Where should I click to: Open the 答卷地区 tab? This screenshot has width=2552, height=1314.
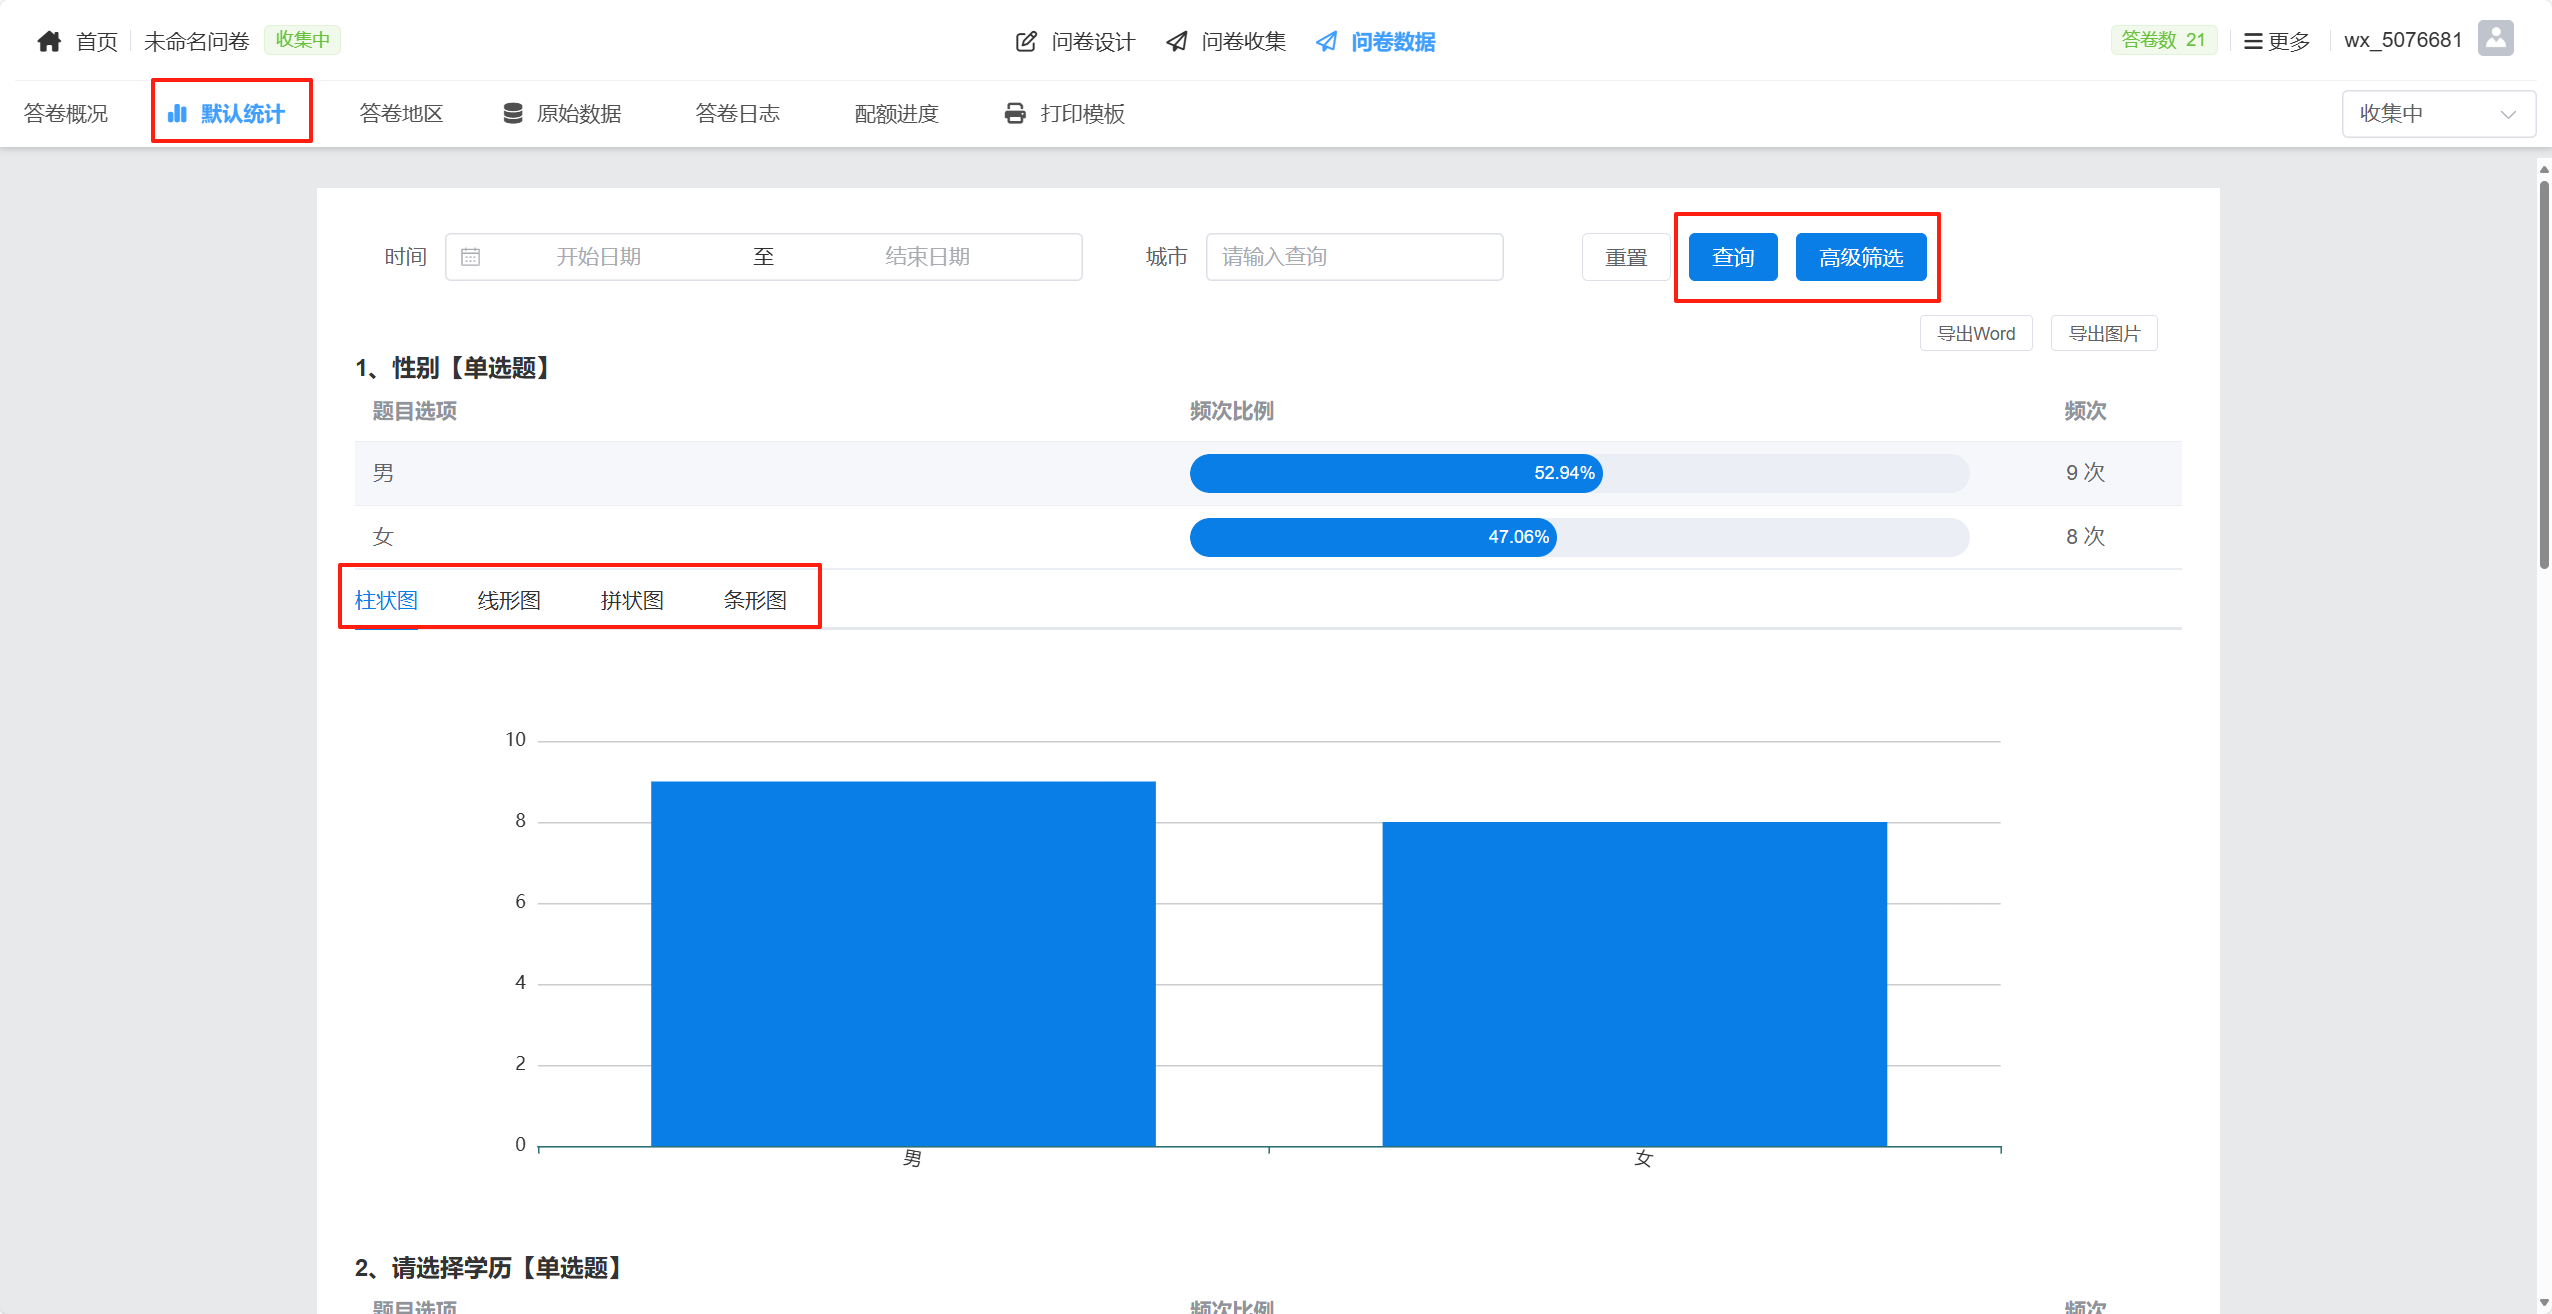click(x=401, y=113)
